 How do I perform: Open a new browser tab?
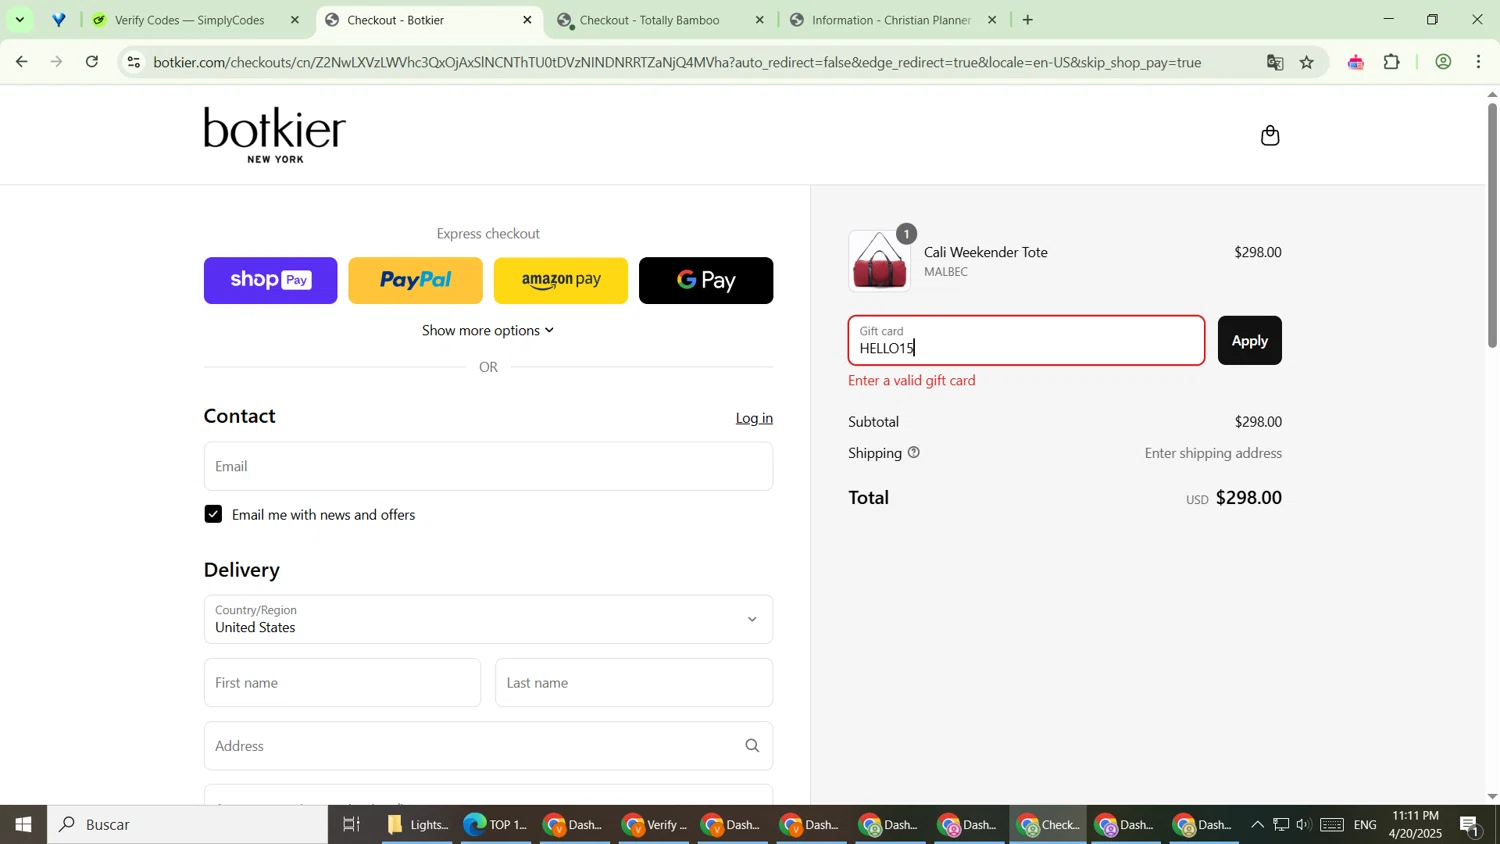pyautogui.click(x=1027, y=20)
